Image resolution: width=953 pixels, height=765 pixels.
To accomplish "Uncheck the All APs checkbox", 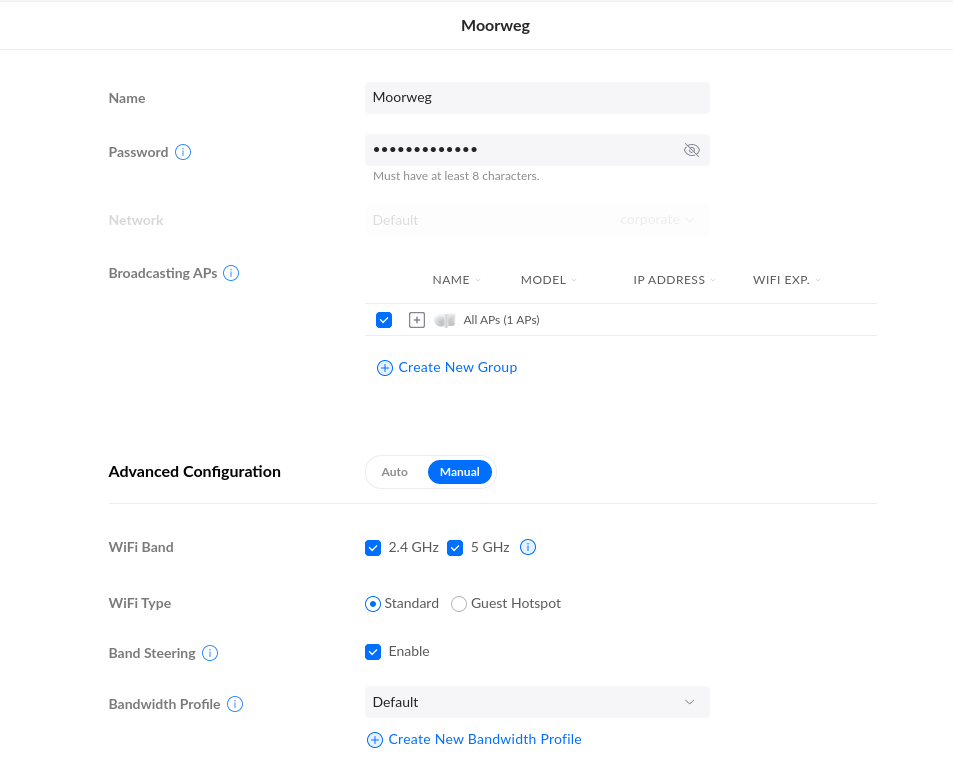I will pyautogui.click(x=384, y=320).
